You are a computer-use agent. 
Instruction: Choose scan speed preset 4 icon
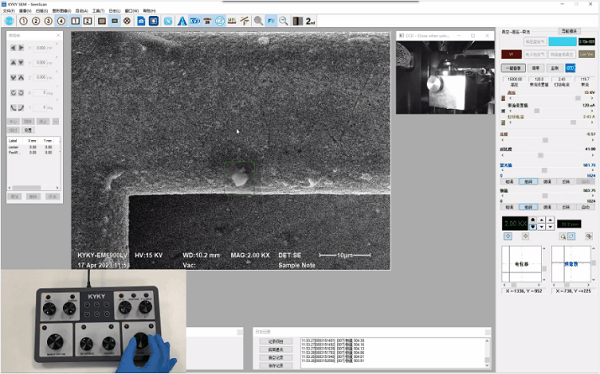coord(61,21)
